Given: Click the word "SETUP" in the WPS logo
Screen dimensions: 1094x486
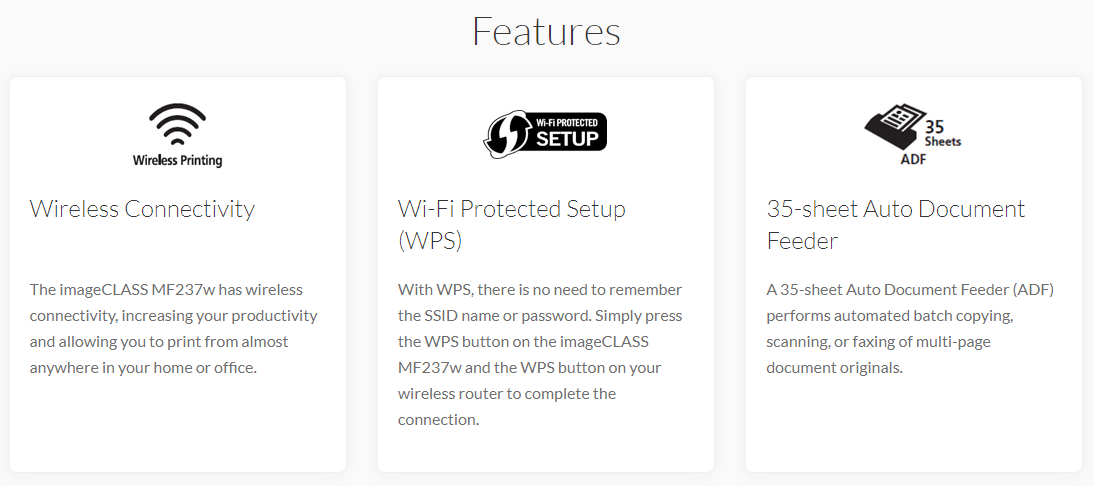Looking at the screenshot, I should (x=566, y=138).
